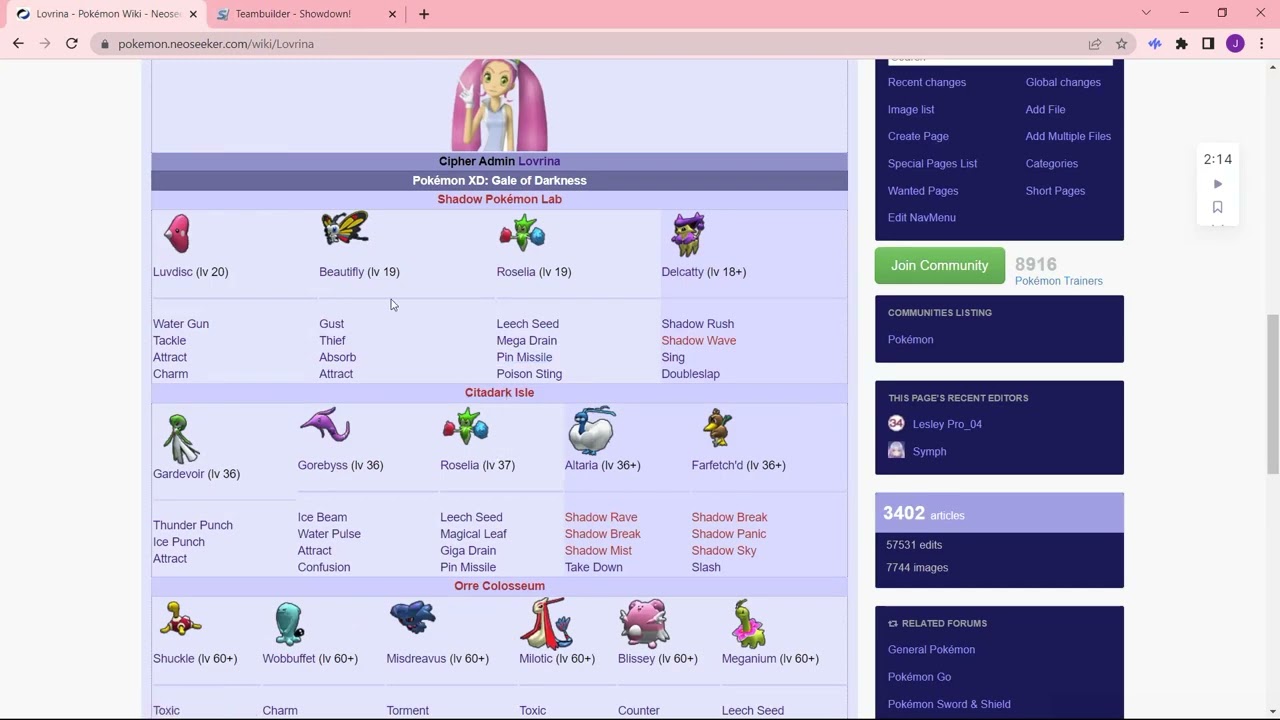Open editor Symph's profile

929,451
